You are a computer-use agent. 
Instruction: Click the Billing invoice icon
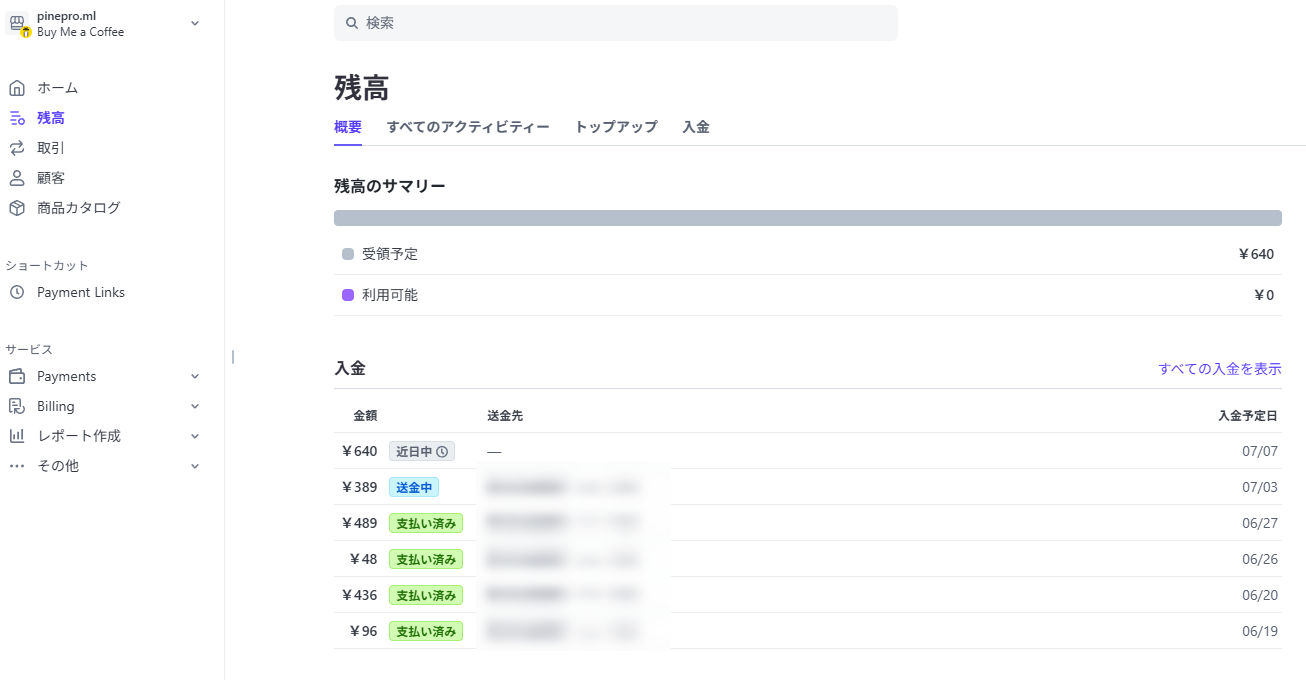point(16,406)
